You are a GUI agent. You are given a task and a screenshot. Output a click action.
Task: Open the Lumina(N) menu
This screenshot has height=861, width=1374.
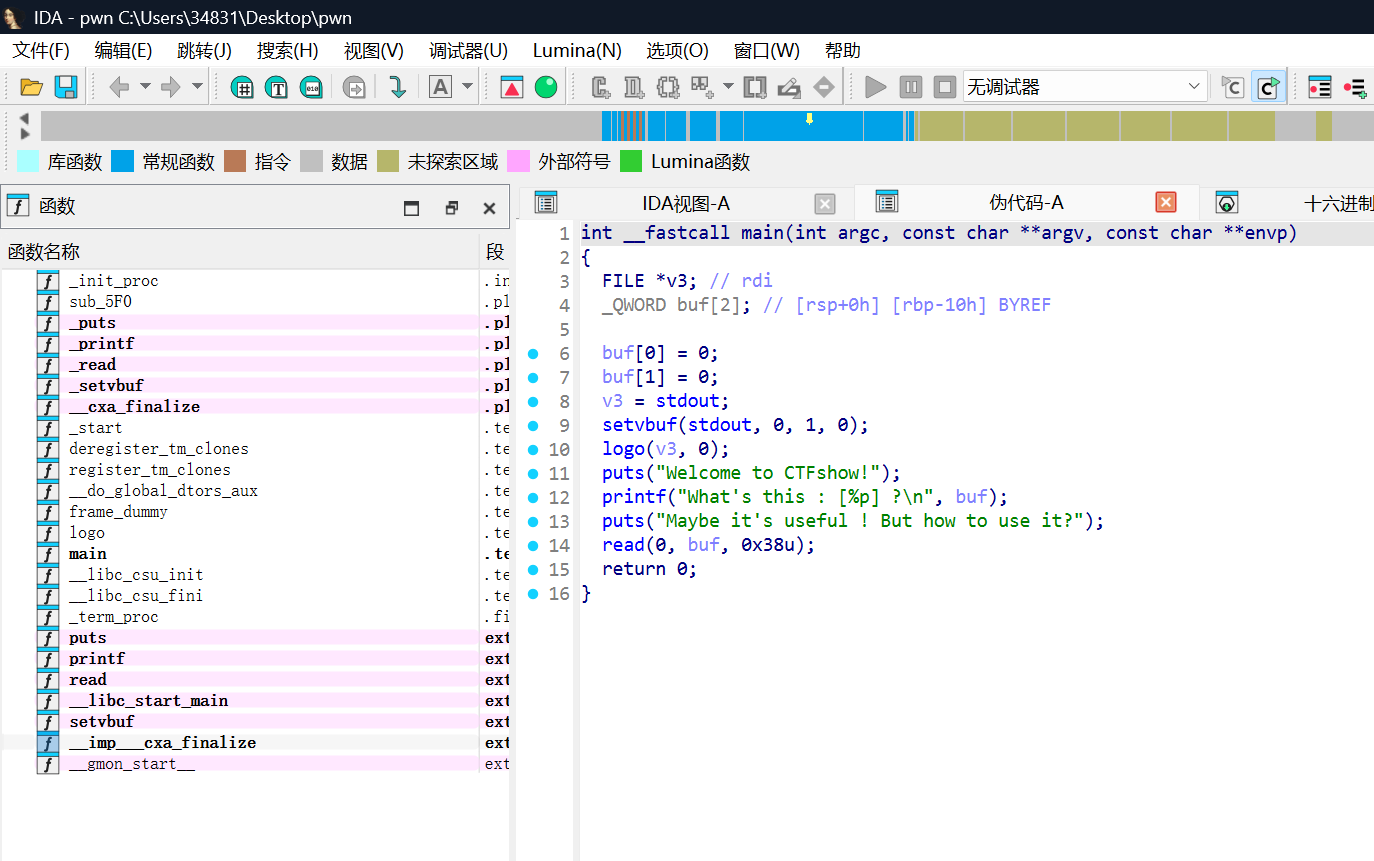tap(577, 51)
